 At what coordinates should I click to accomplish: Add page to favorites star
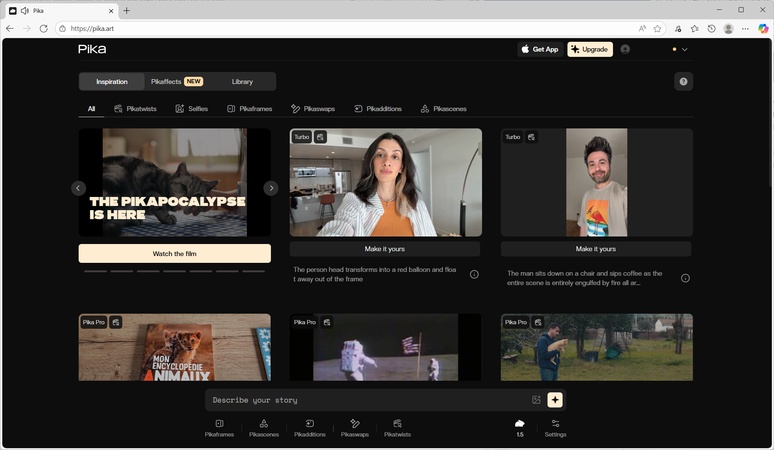[657, 29]
